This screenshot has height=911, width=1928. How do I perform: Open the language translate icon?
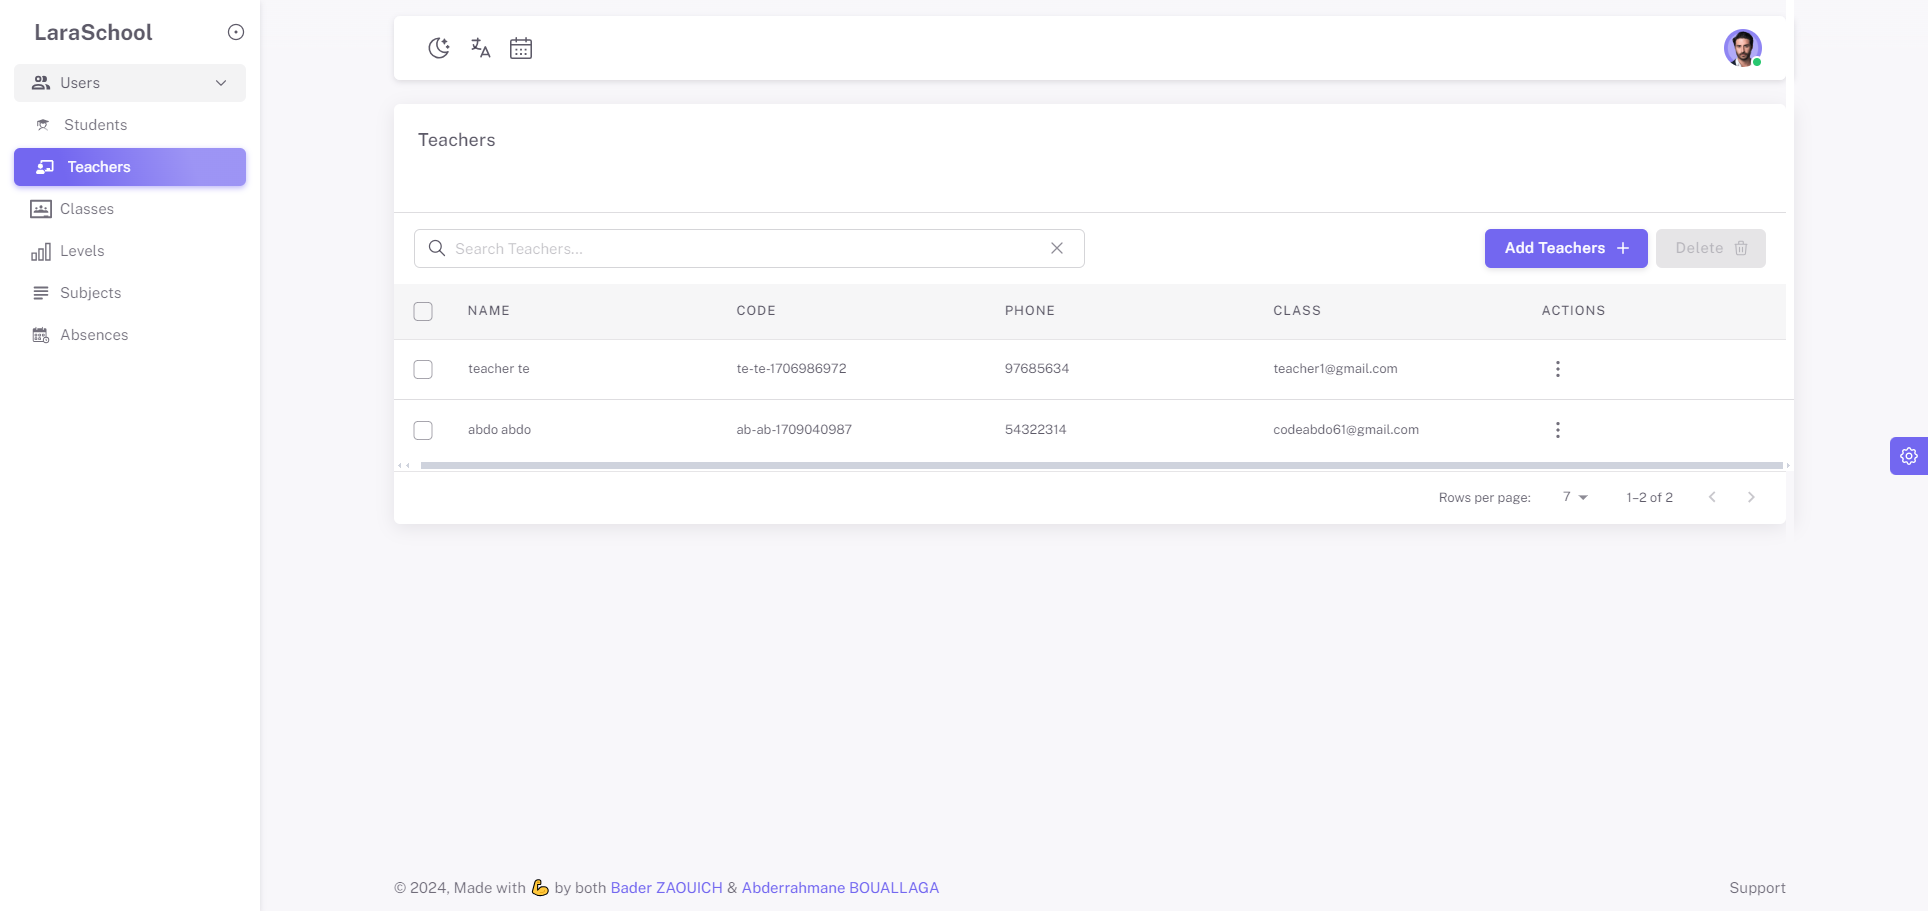[x=480, y=48]
